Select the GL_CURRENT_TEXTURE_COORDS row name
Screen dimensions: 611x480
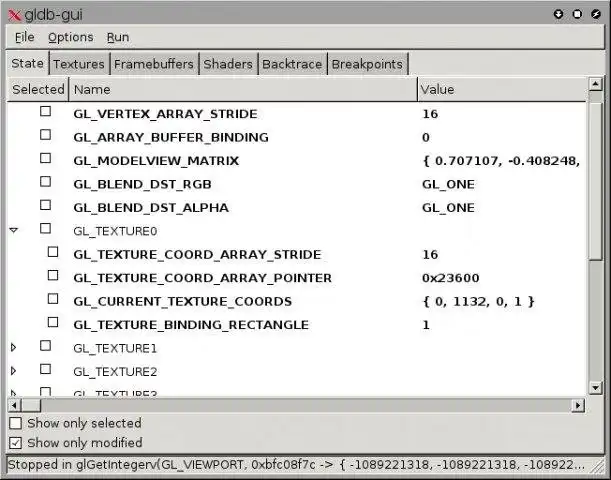pyautogui.click(x=182, y=301)
